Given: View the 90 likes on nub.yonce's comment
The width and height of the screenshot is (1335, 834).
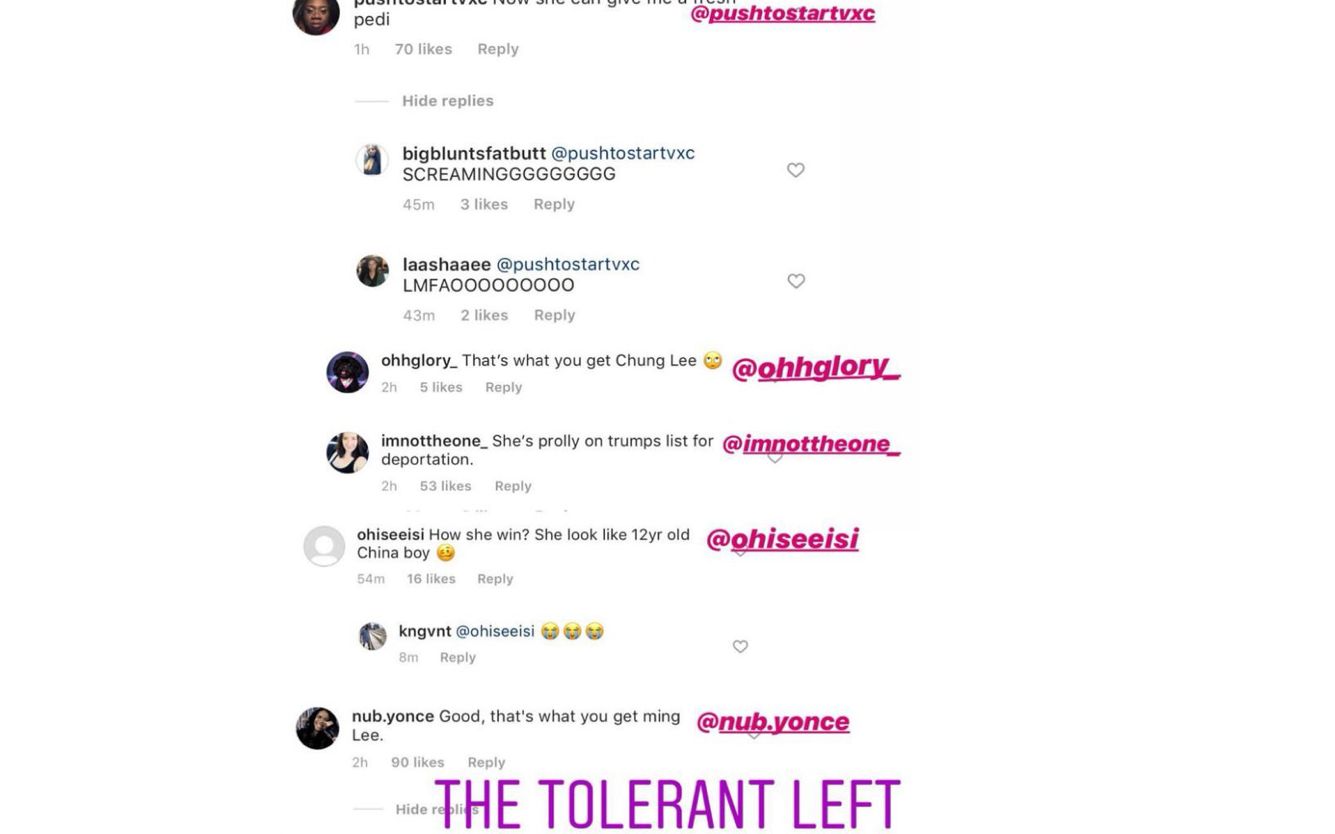Looking at the screenshot, I should click(x=417, y=762).
